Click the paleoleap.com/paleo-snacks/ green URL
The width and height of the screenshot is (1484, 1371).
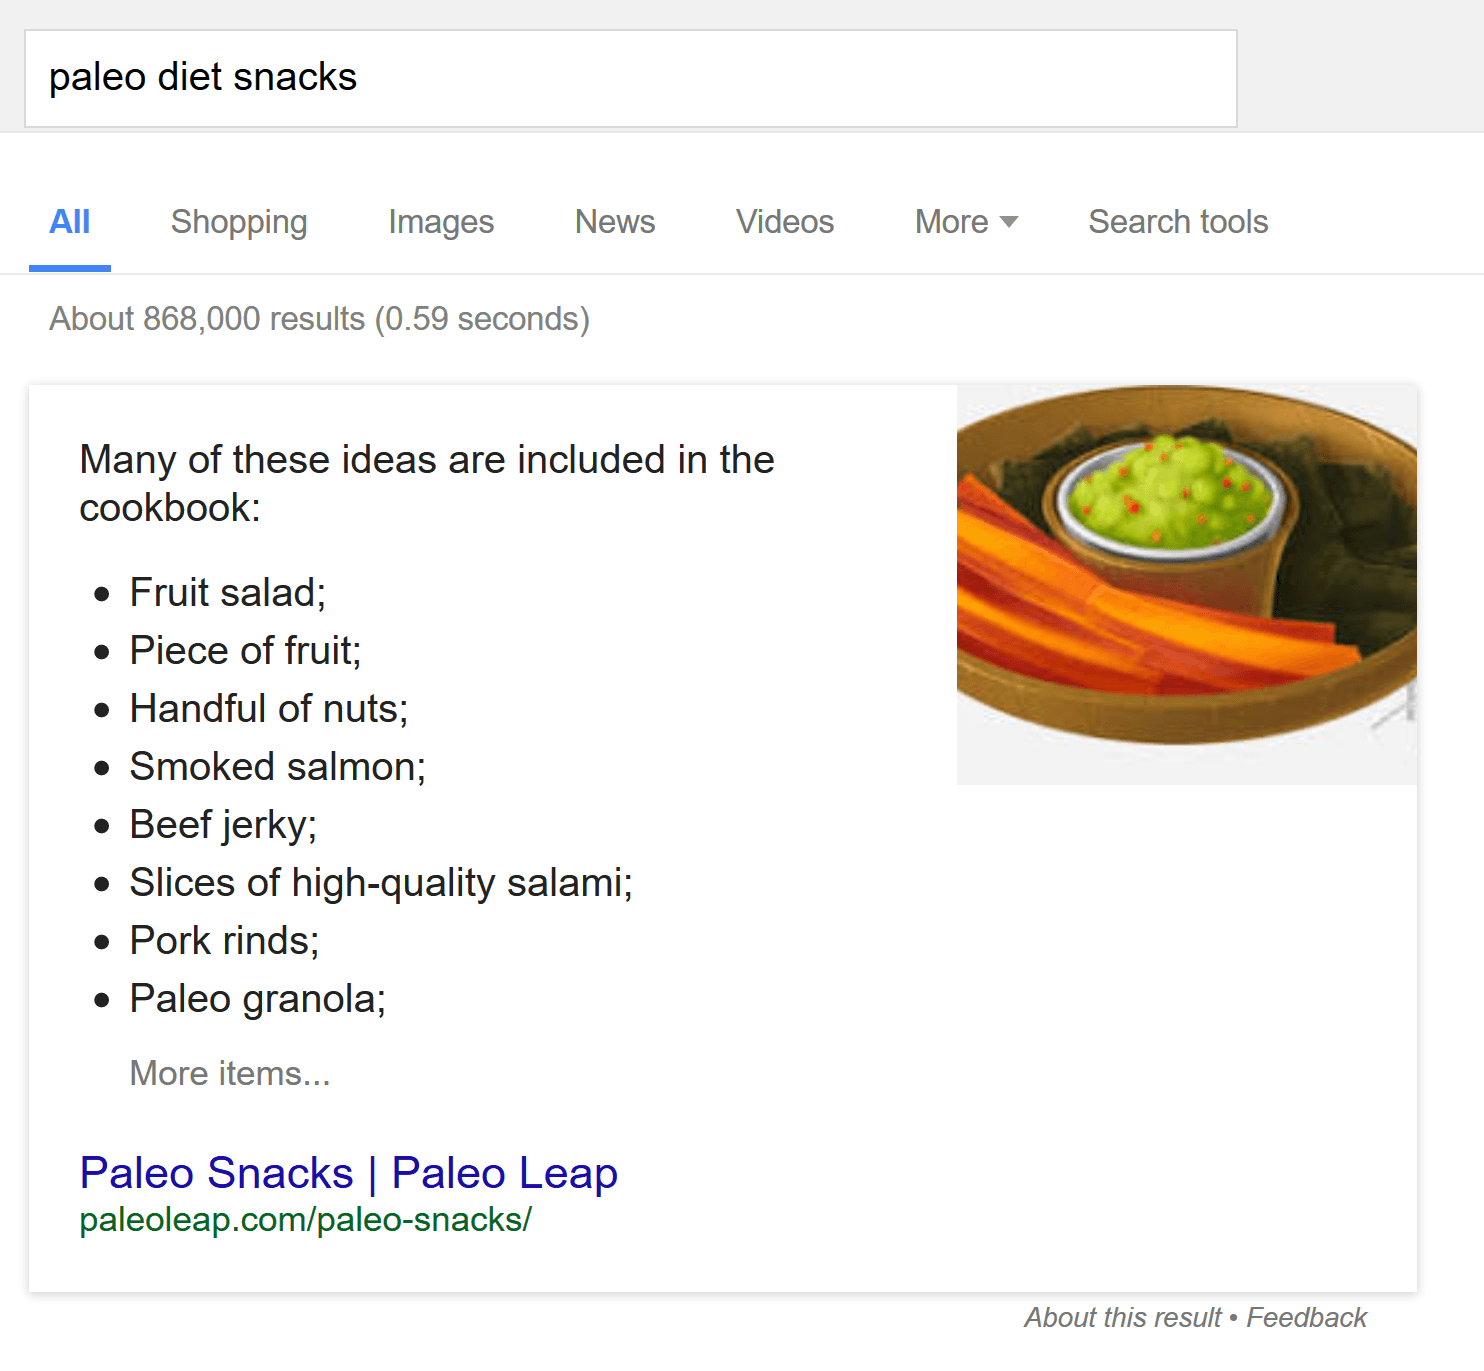tap(305, 1220)
